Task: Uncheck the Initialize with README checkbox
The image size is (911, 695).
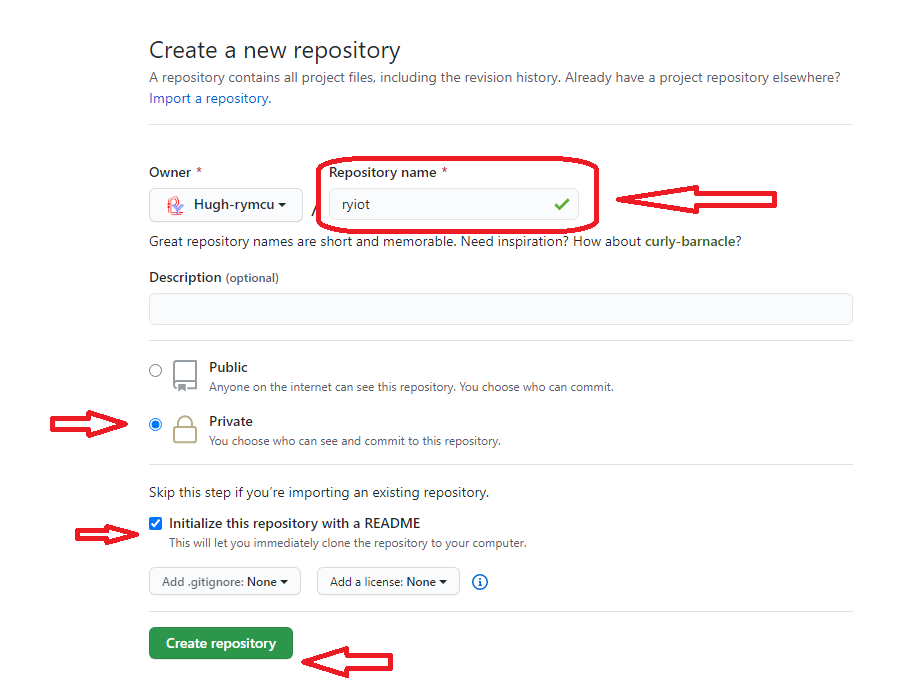Action: (155, 523)
